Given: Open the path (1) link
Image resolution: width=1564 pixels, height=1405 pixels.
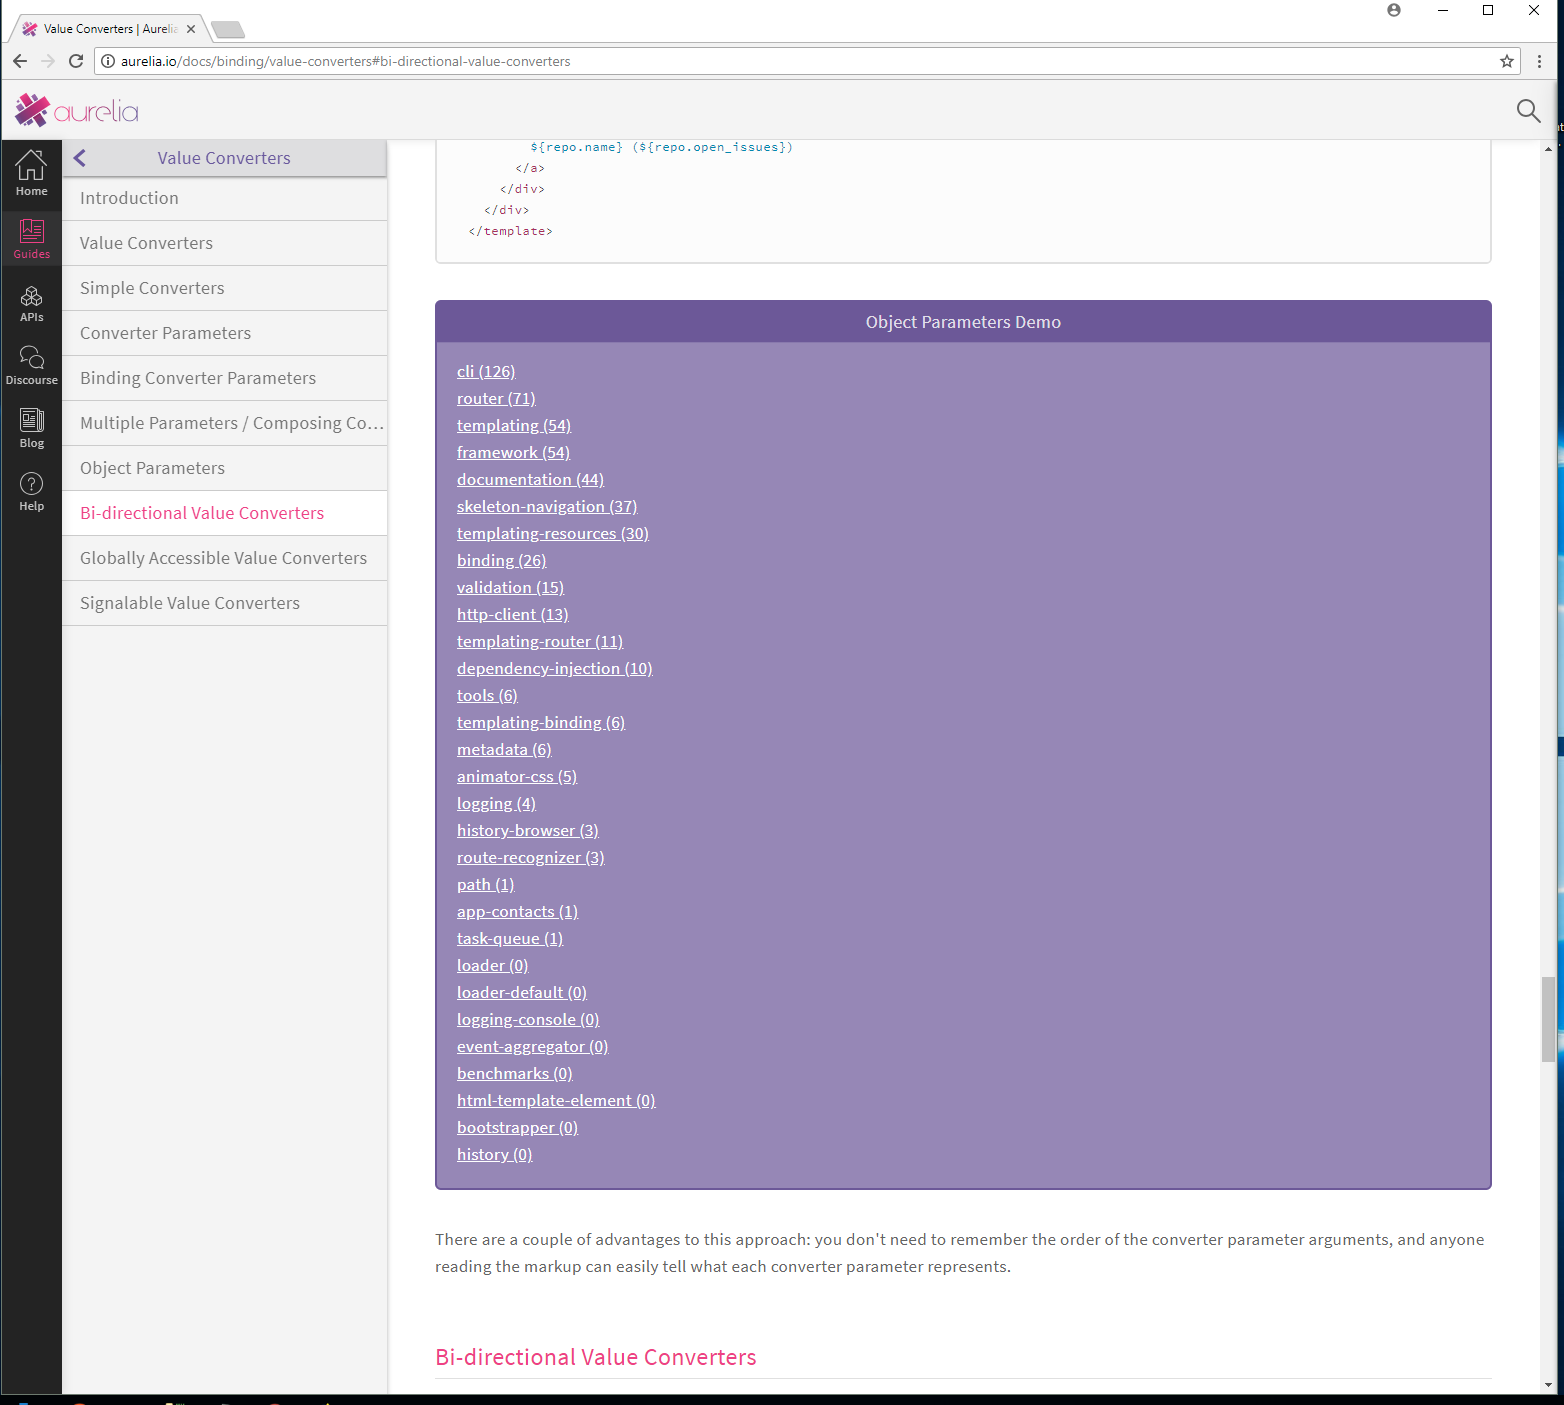Looking at the screenshot, I should tap(485, 884).
